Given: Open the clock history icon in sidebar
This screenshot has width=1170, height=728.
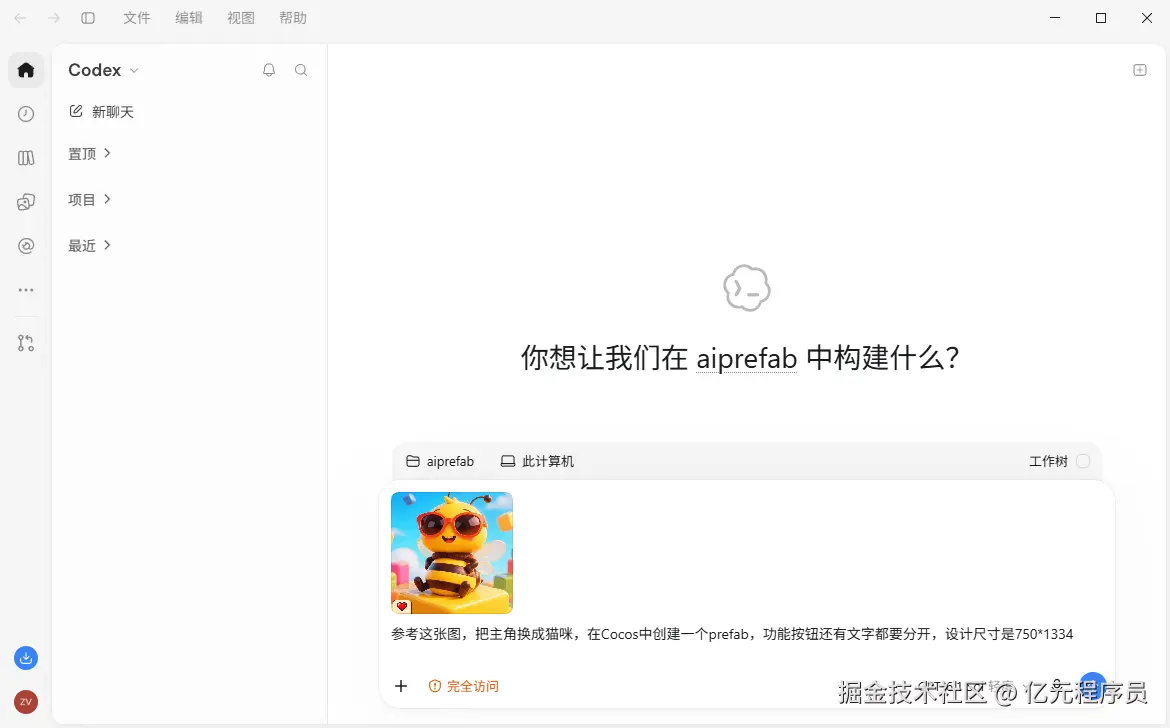Looking at the screenshot, I should pyautogui.click(x=26, y=113).
